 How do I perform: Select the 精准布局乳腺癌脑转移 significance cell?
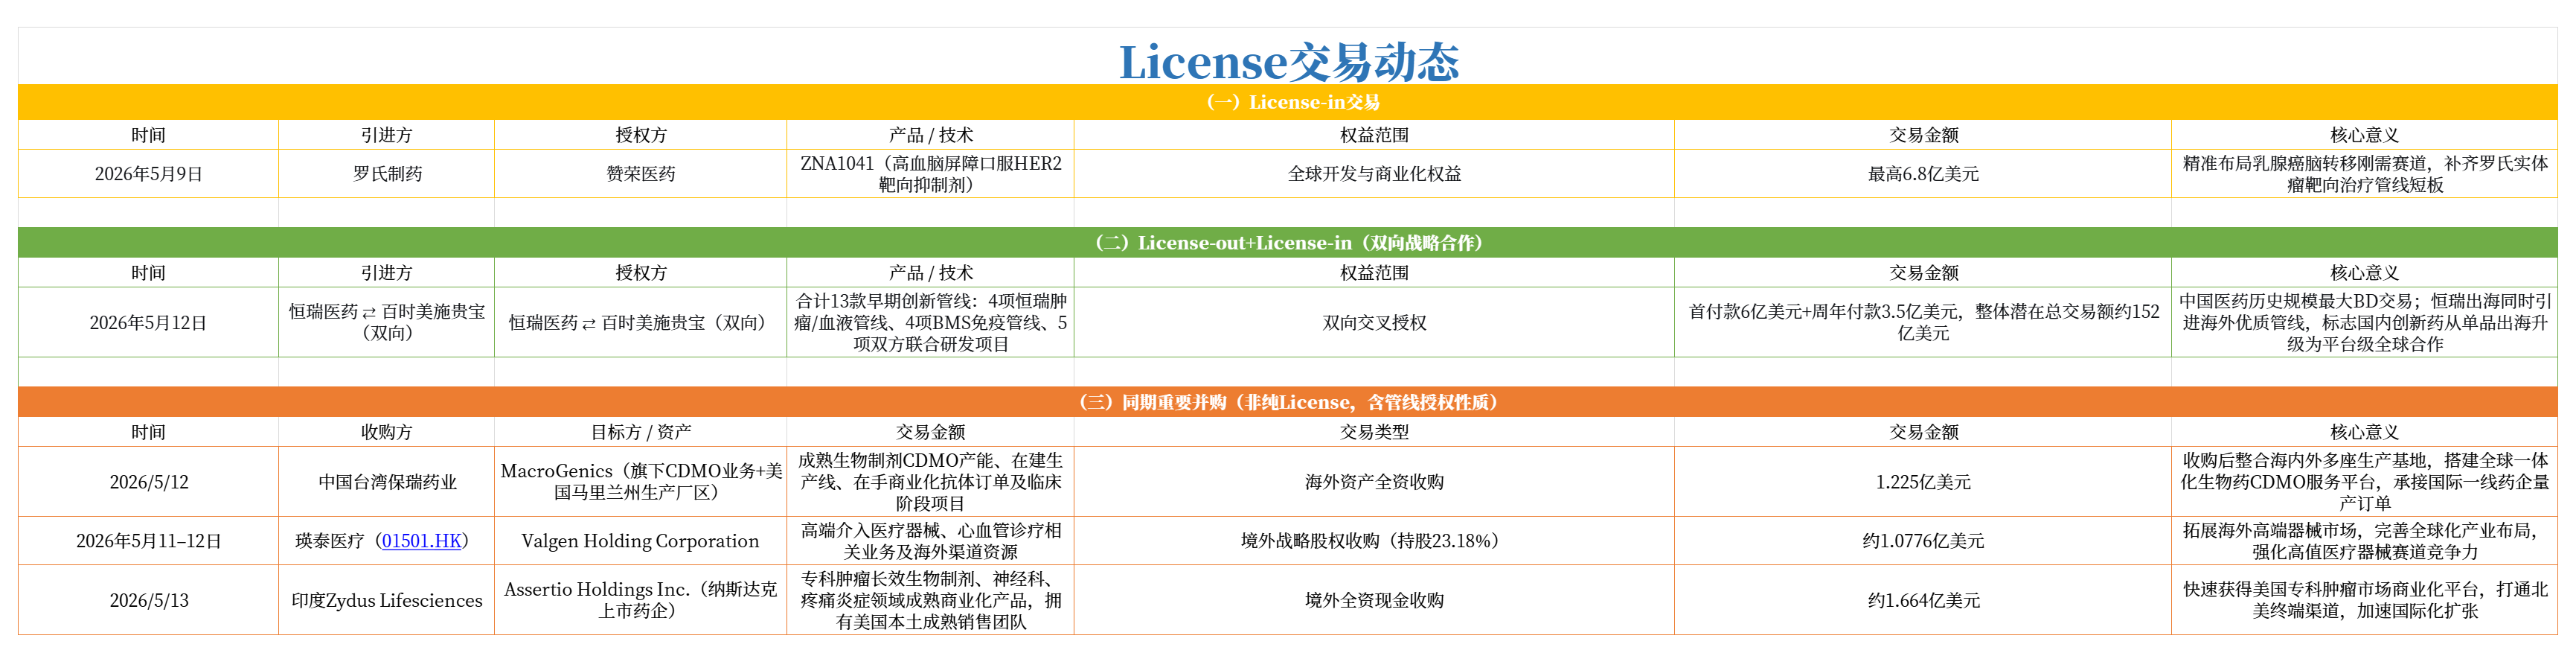(x=2365, y=174)
